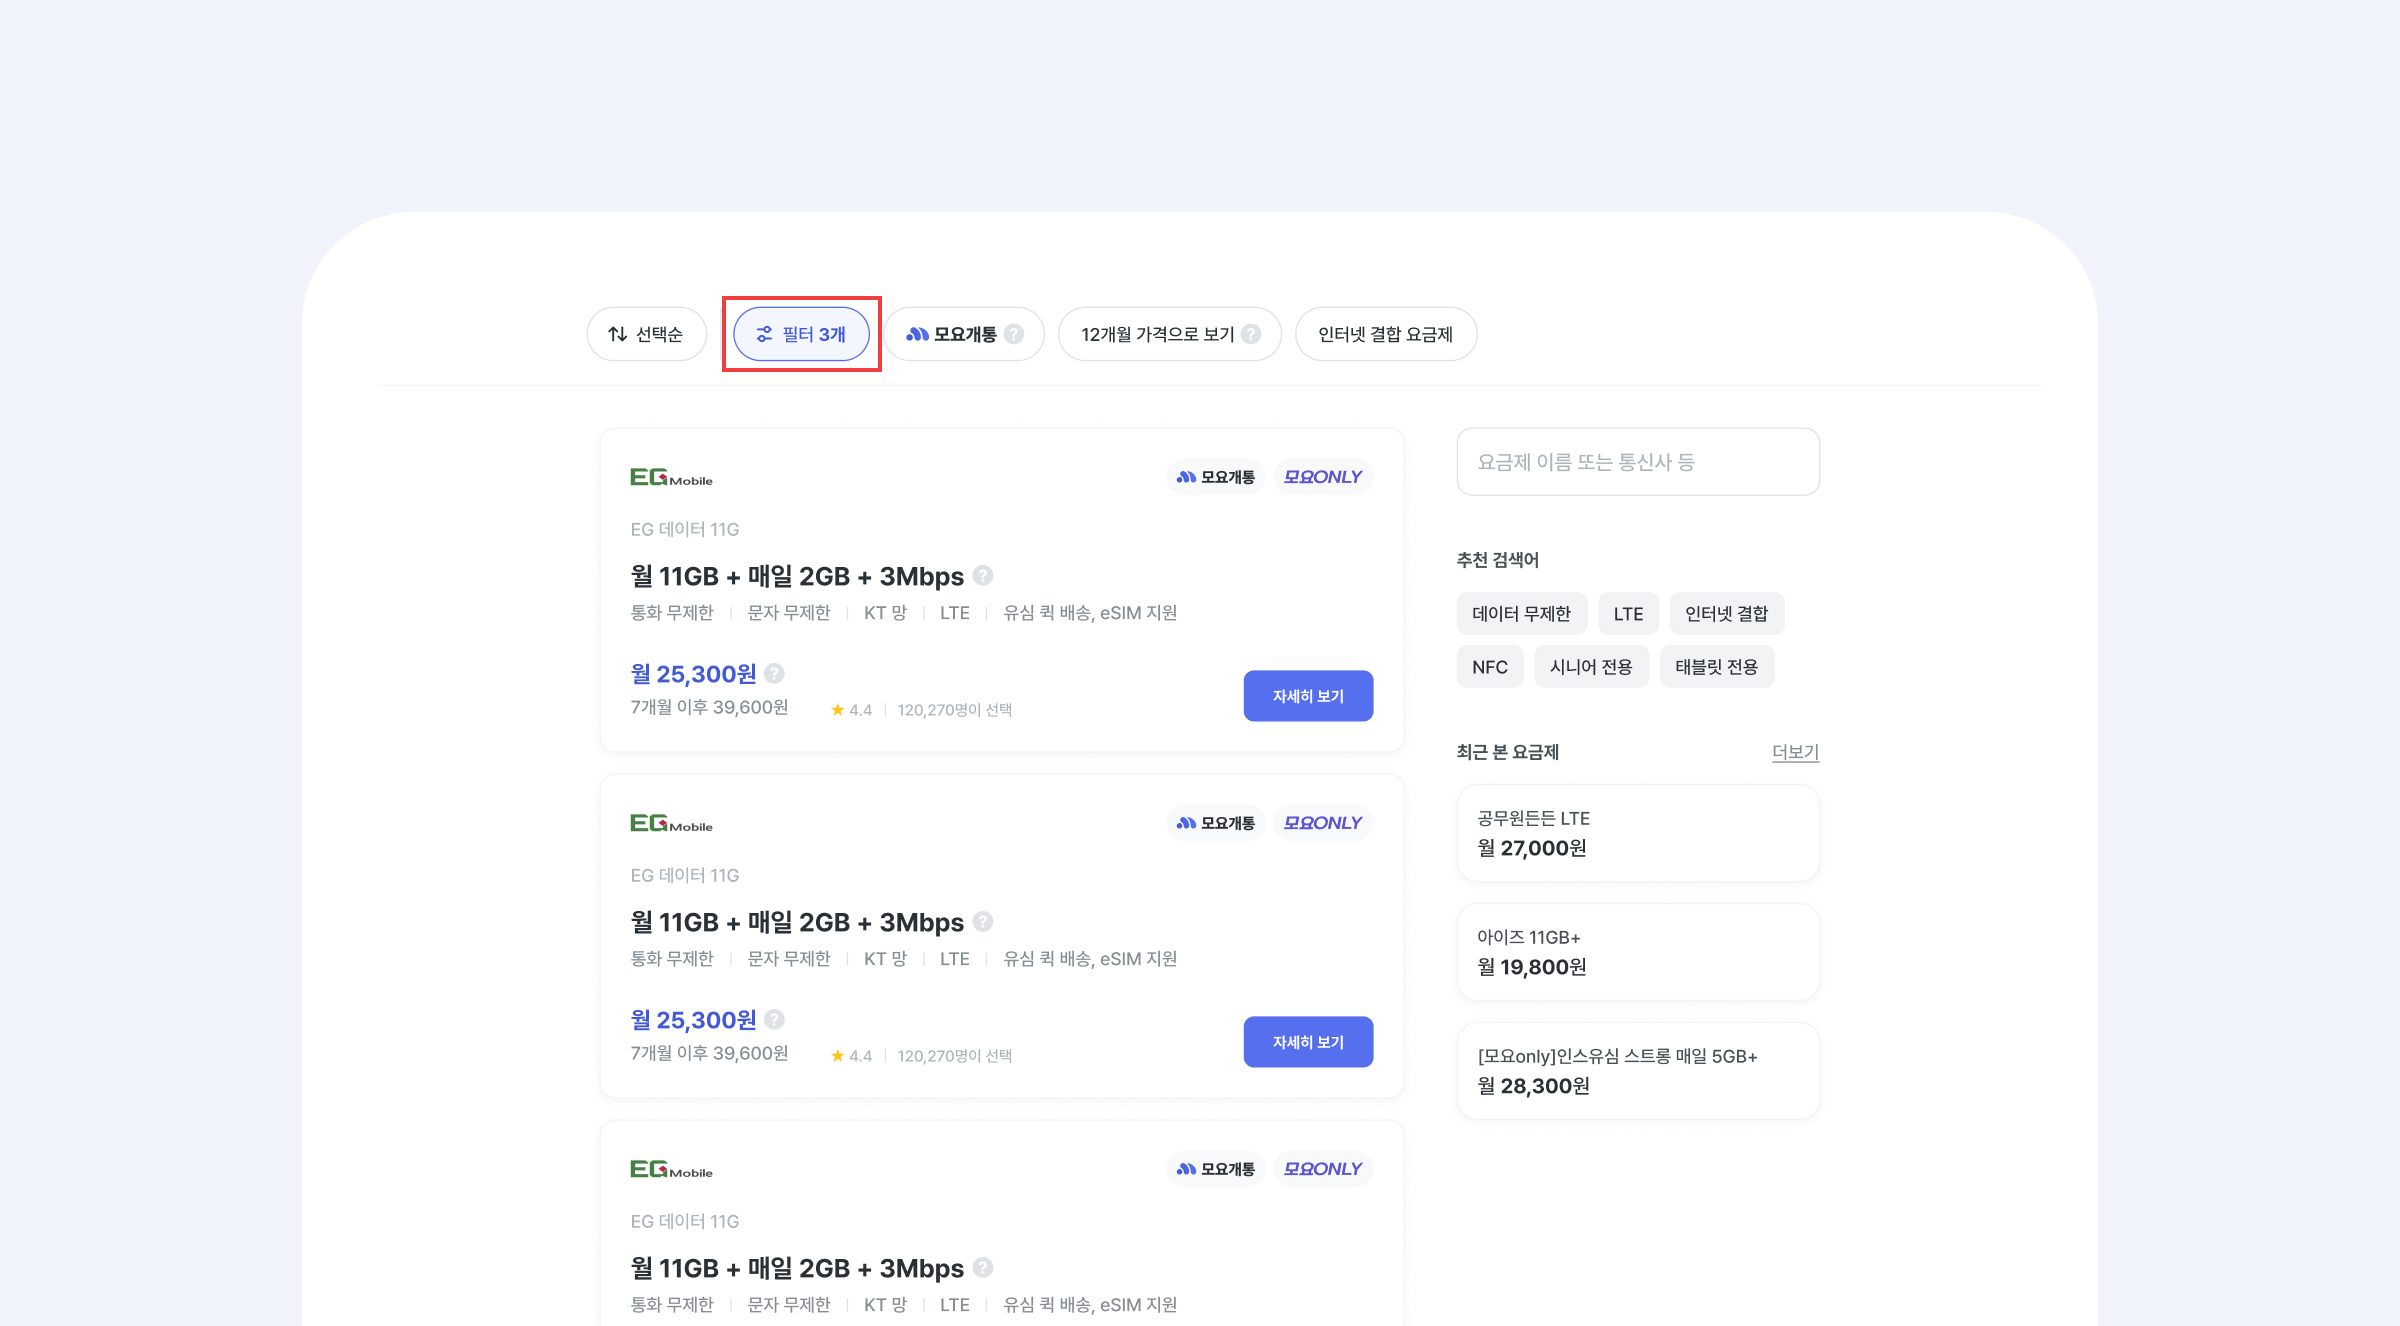Open recently viewed 공무원든든 LTE plan card
The image size is (2400, 1326).
(1638, 833)
